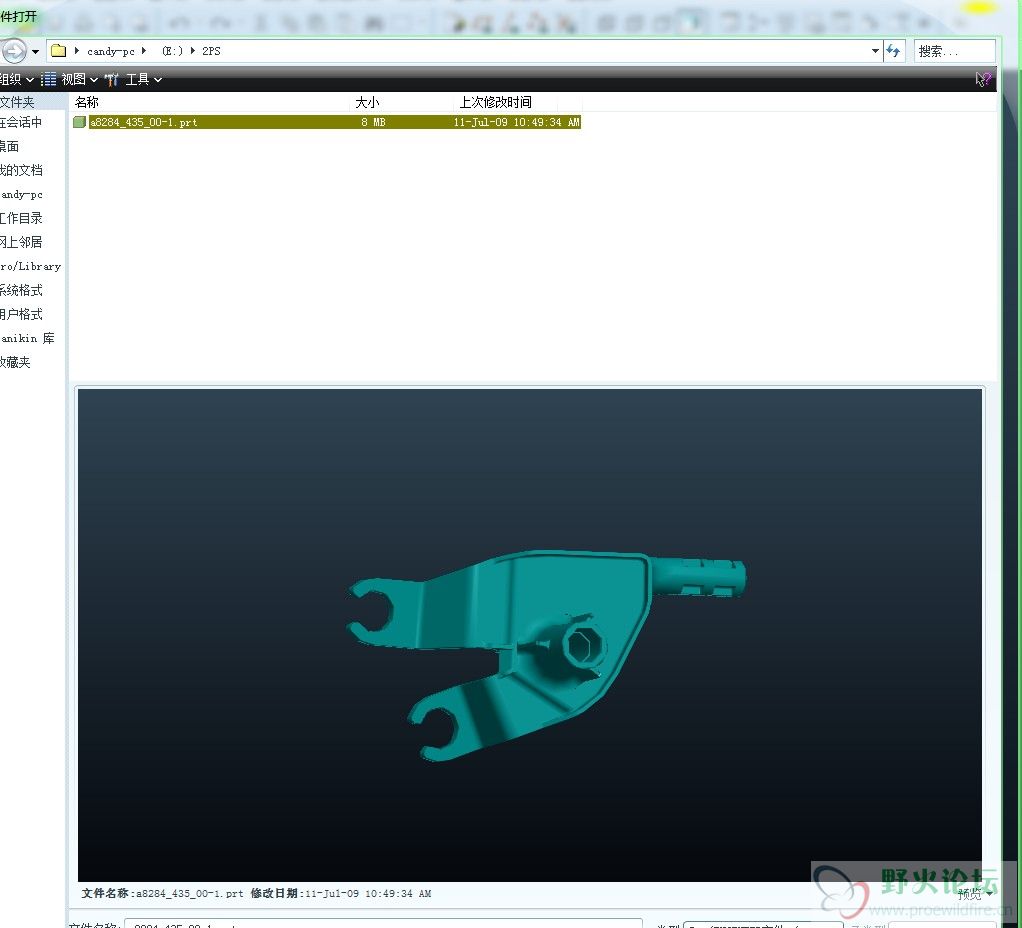The width and height of the screenshot is (1022, 928).
Task: Select 用户格式 in the sidebar
Action: (22, 314)
